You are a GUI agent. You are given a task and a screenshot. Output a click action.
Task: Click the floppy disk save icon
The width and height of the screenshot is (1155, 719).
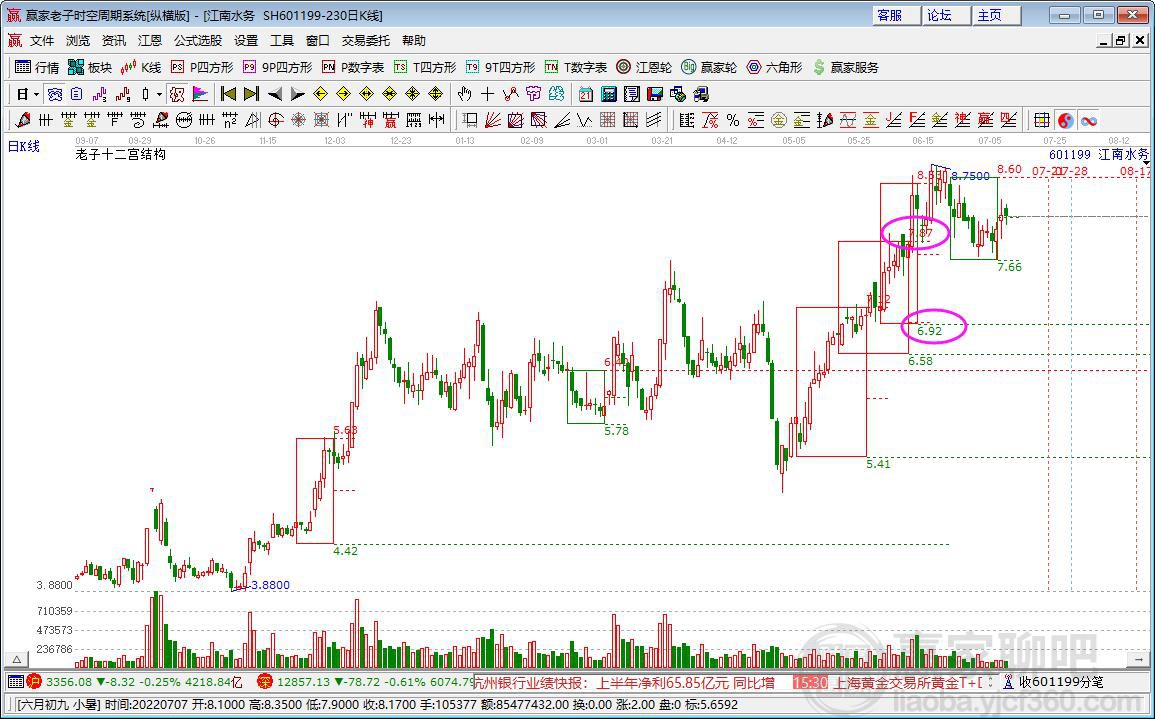coord(655,94)
